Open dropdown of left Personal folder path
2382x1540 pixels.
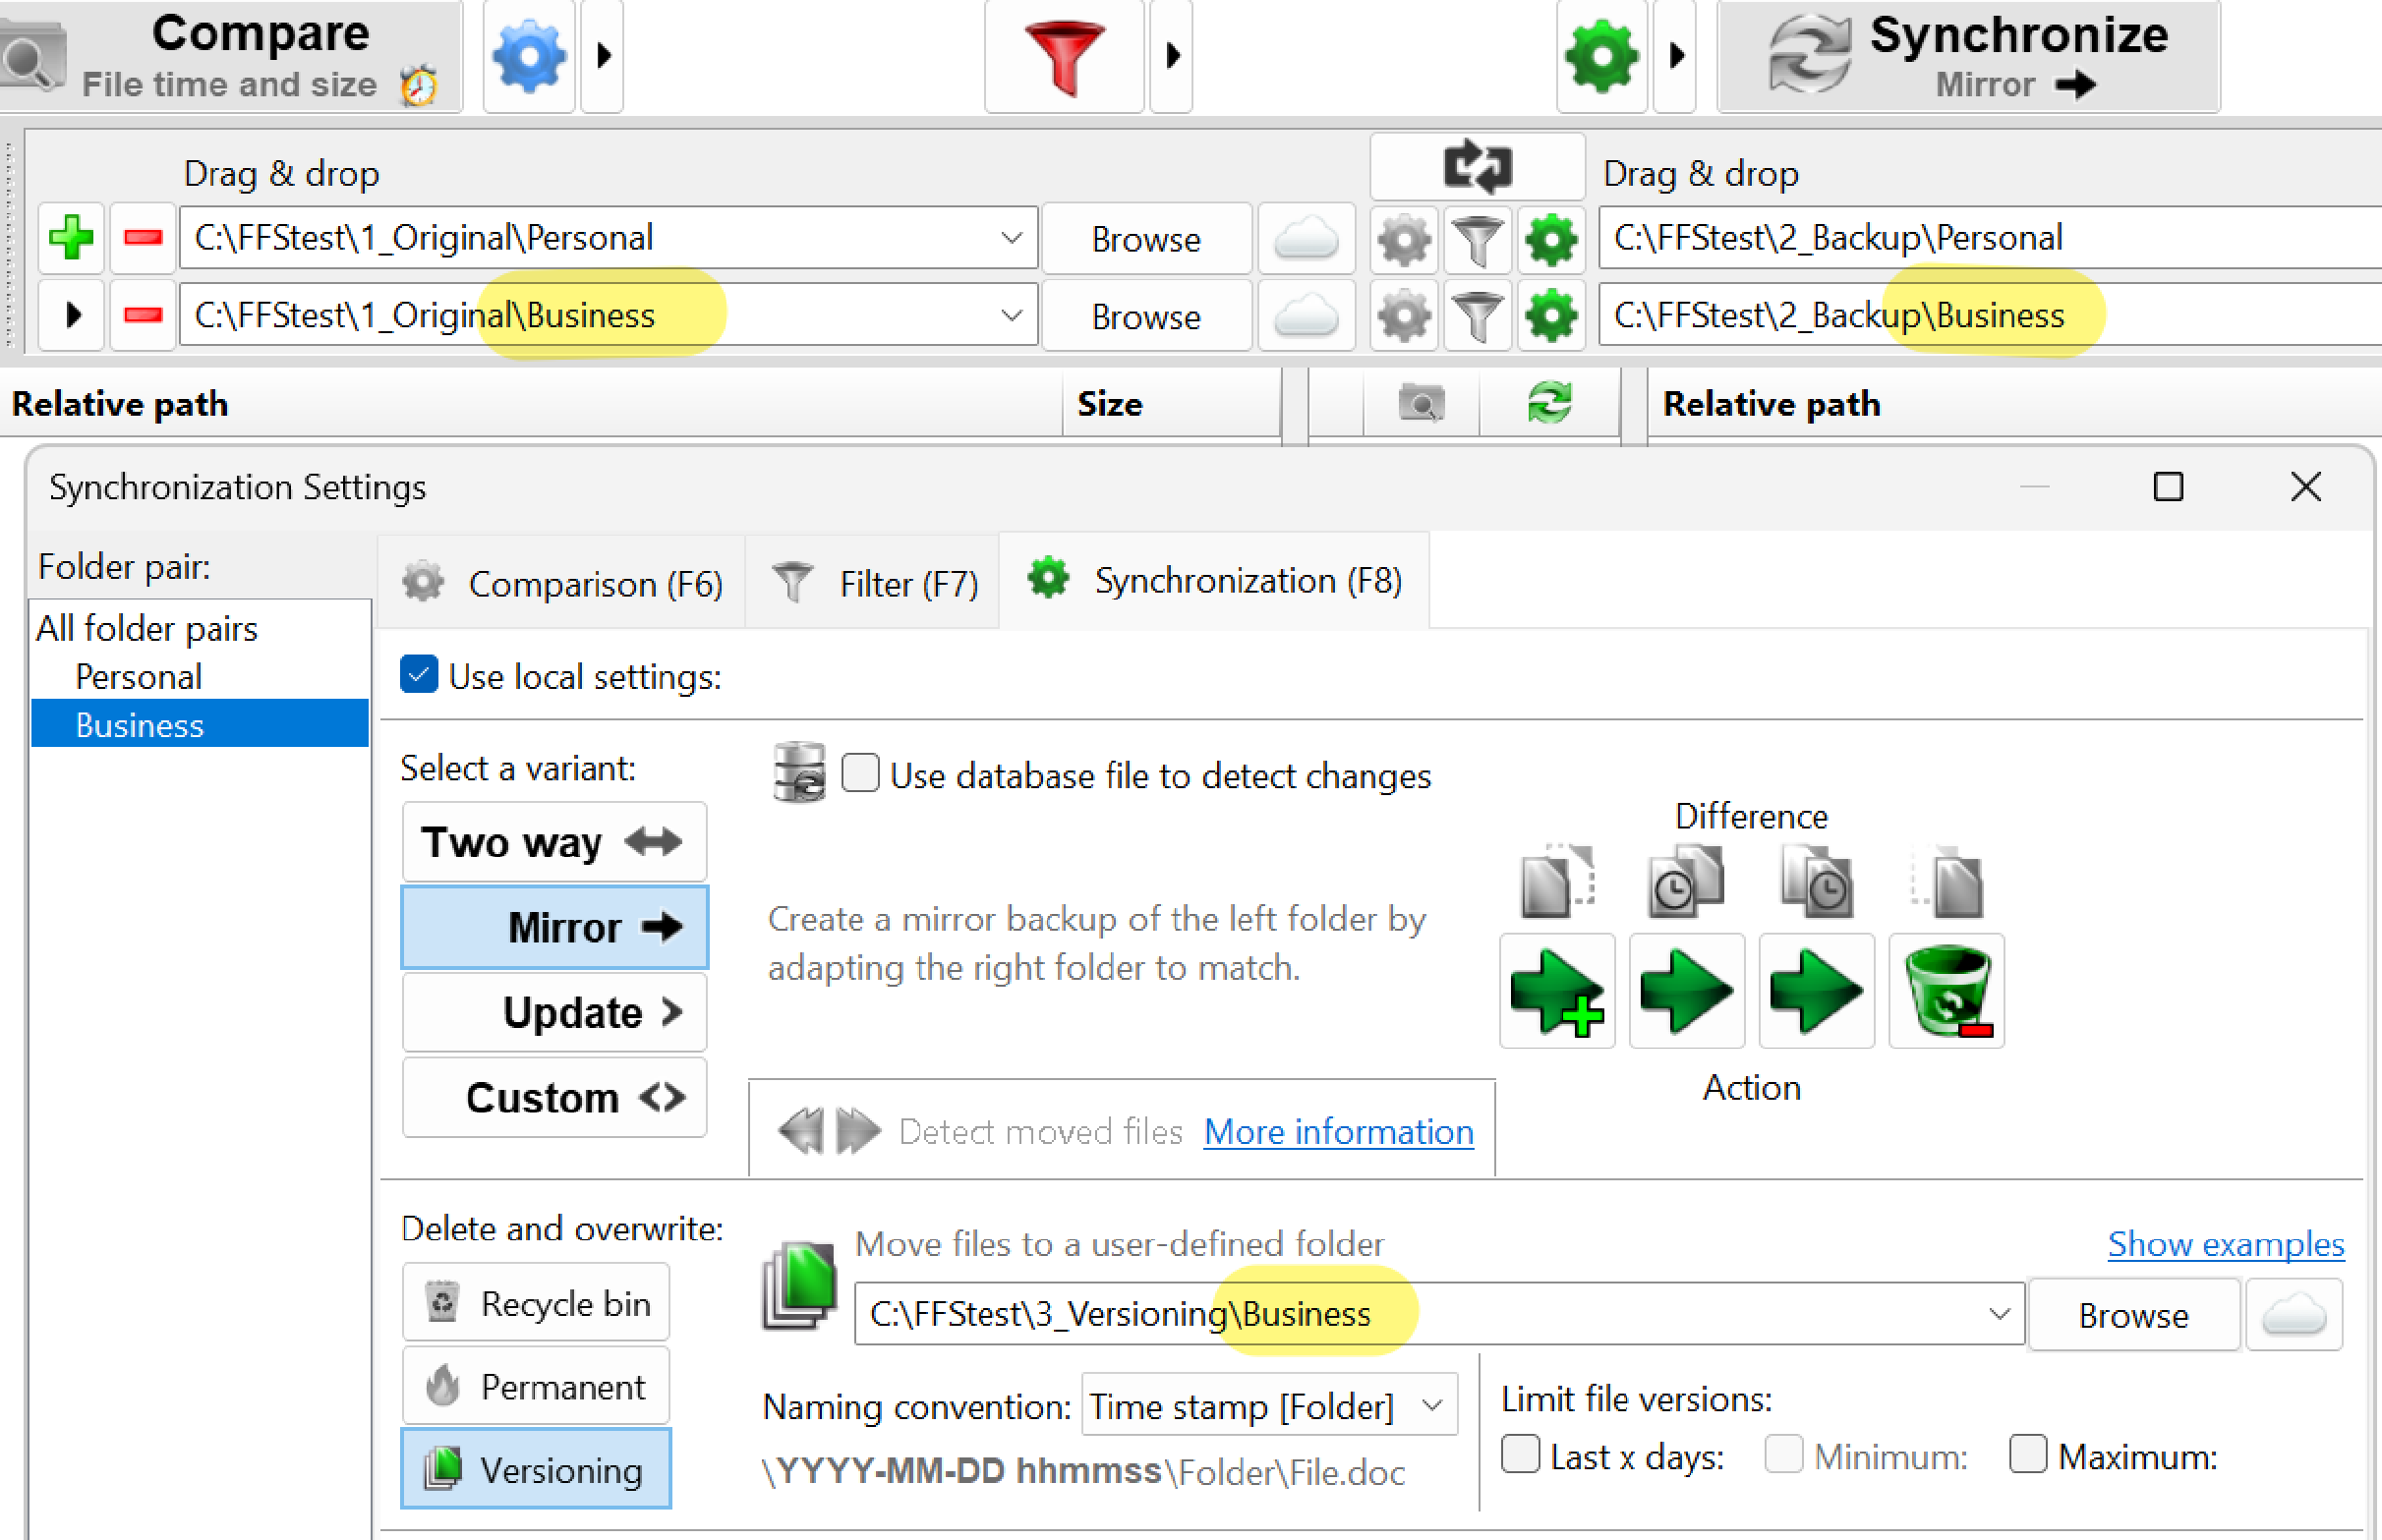(1011, 238)
